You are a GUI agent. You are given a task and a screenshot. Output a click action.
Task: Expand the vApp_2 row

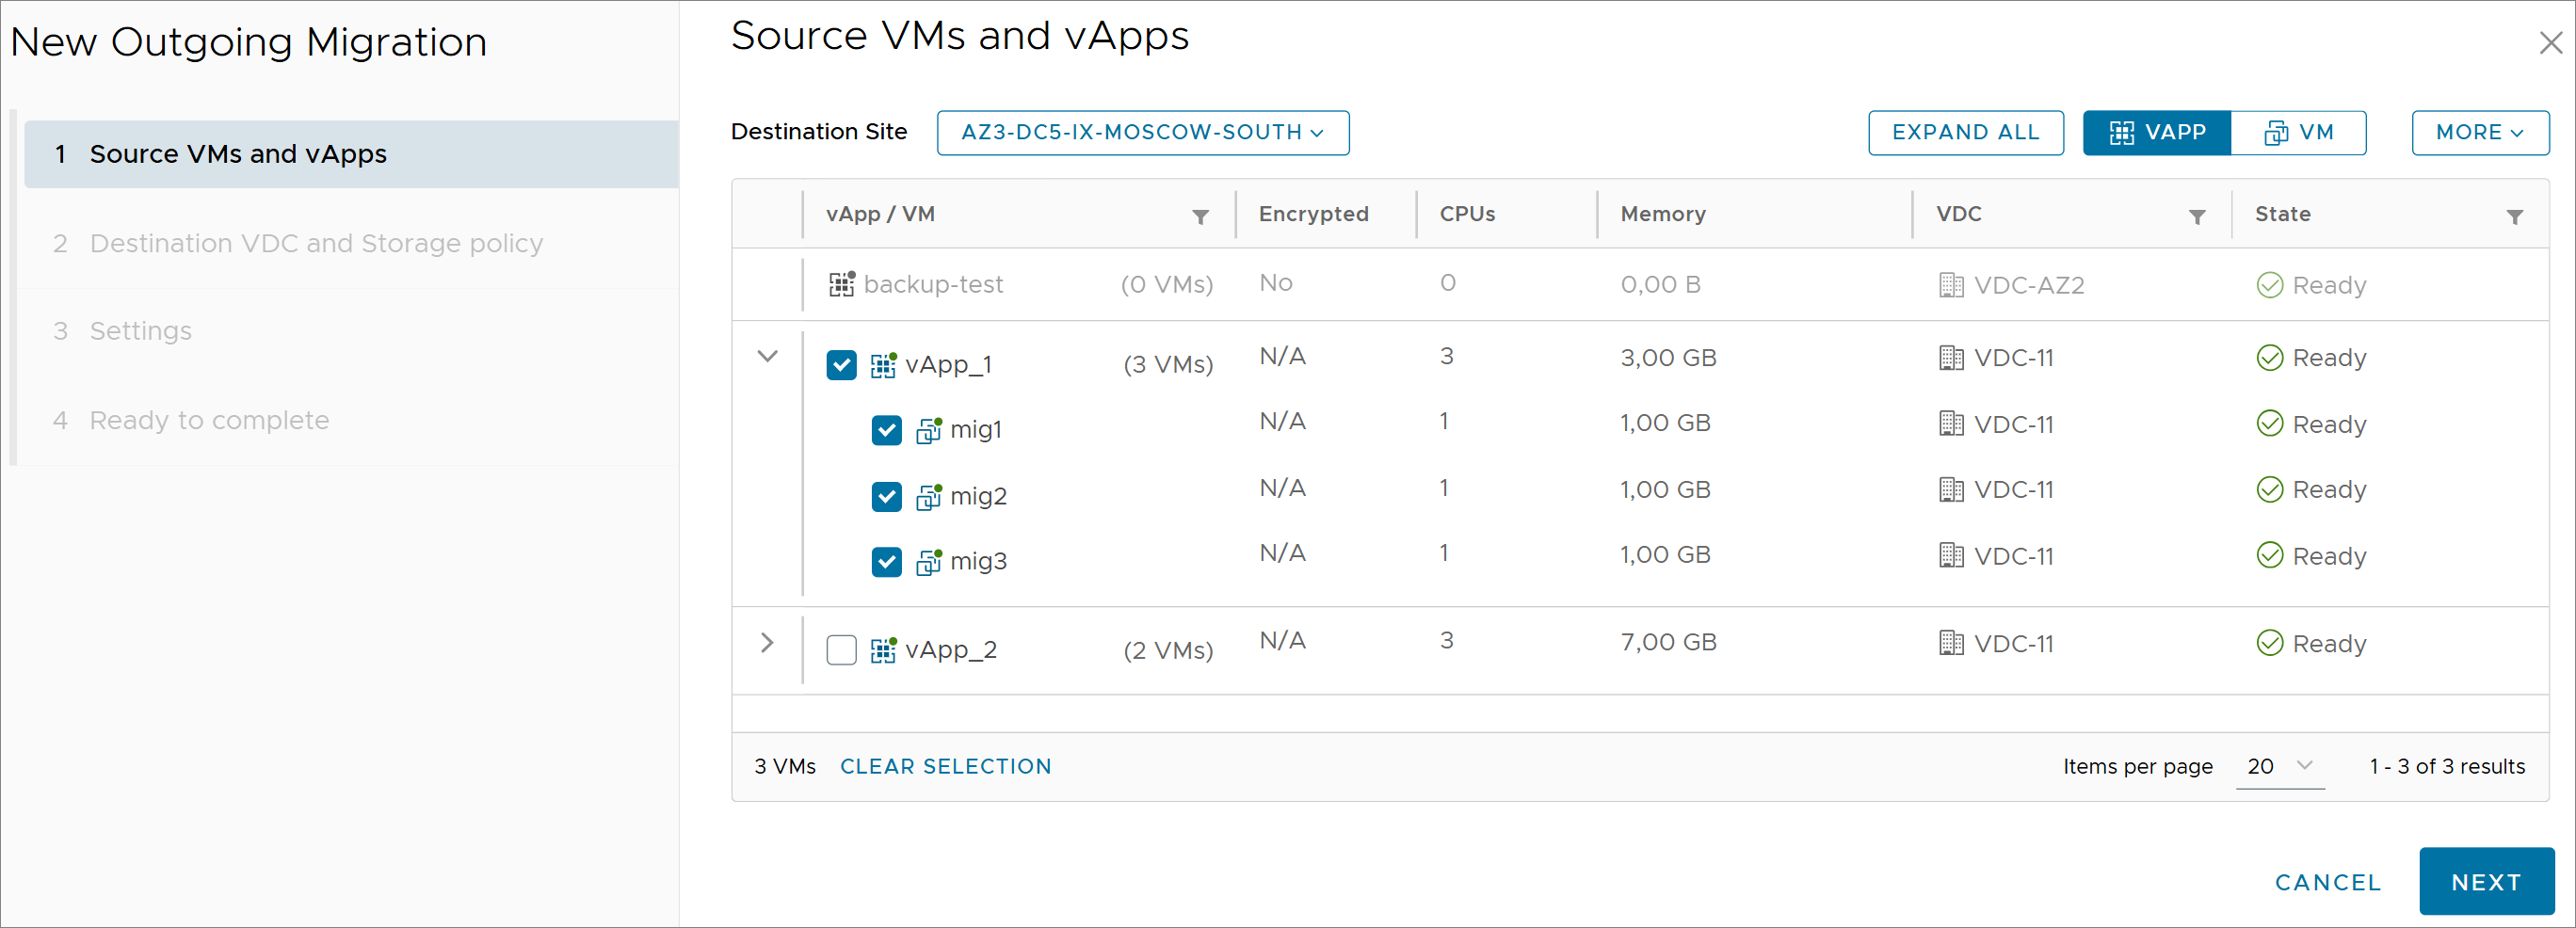[x=767, y=643]
